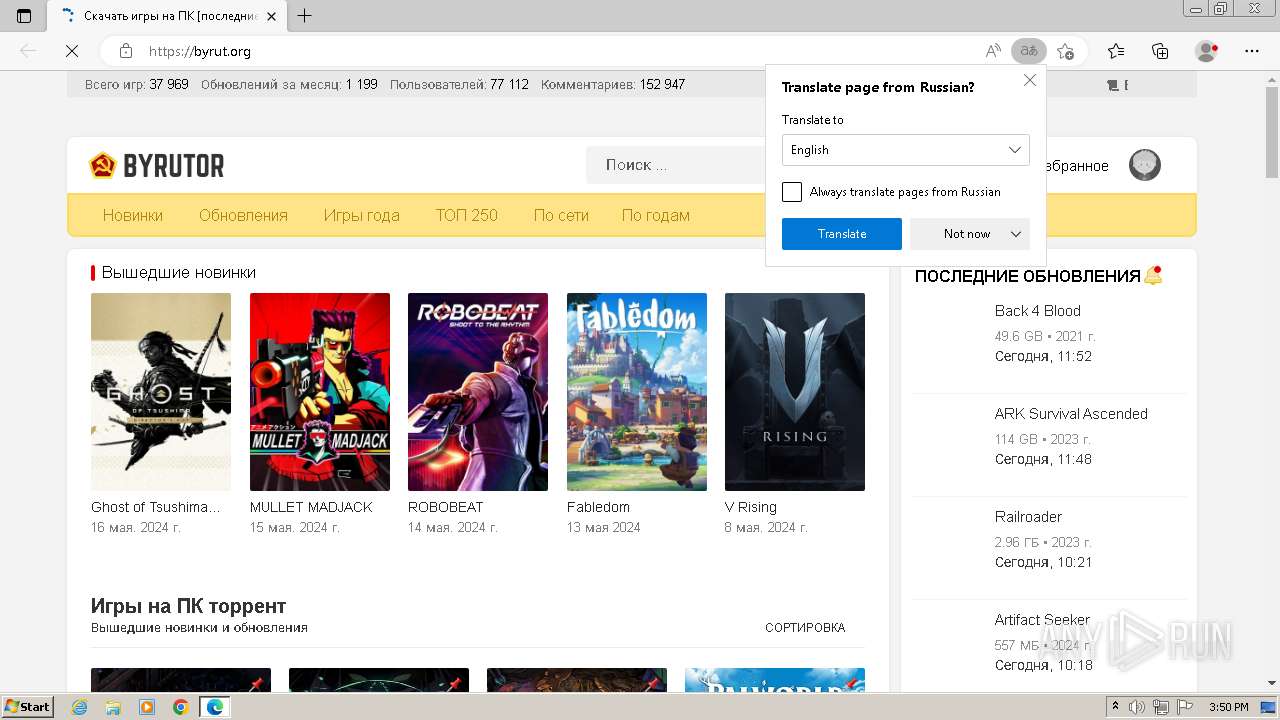The width and height of the screenshot is (1280, 720).
Task: Close the current browser tab
Action: [x=271, y=16]
